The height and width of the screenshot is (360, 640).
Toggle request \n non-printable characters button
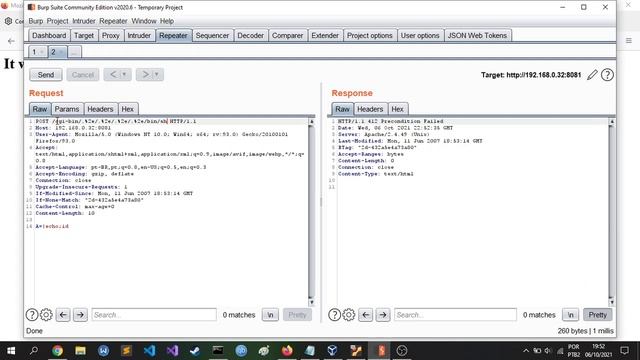coord(270,315)
